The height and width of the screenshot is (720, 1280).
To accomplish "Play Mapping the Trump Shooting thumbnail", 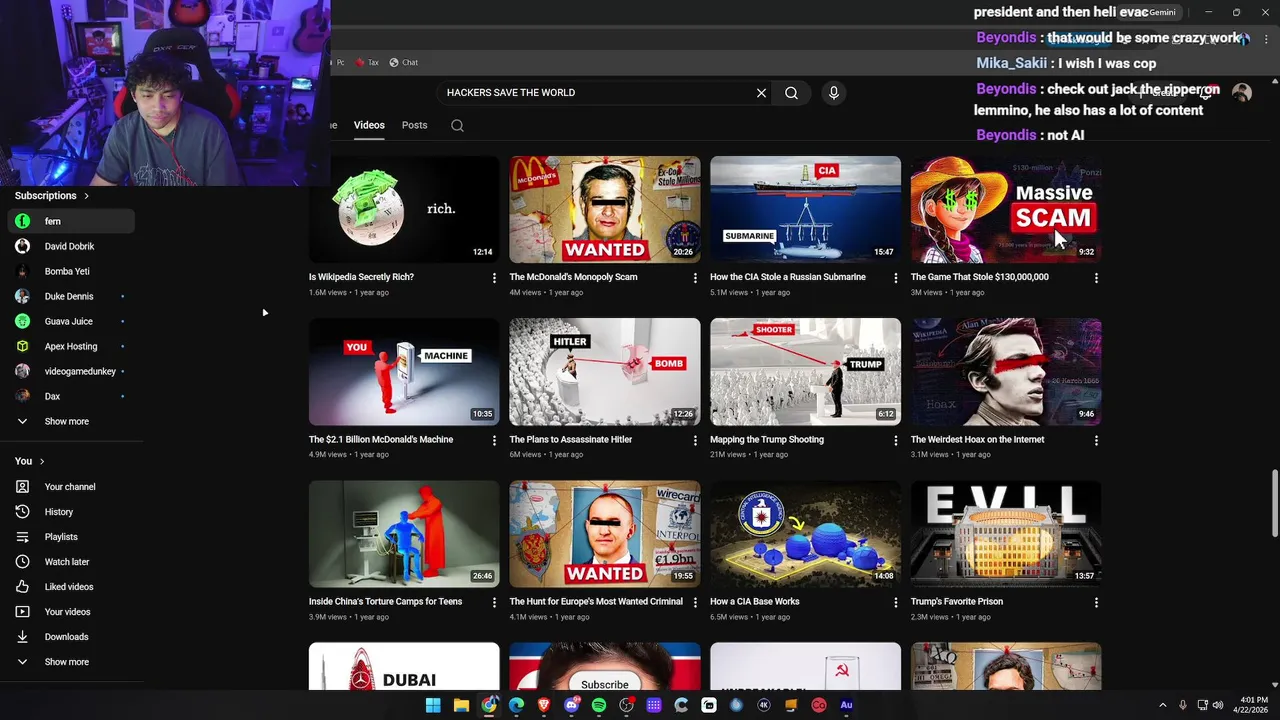I will [805, 372].
